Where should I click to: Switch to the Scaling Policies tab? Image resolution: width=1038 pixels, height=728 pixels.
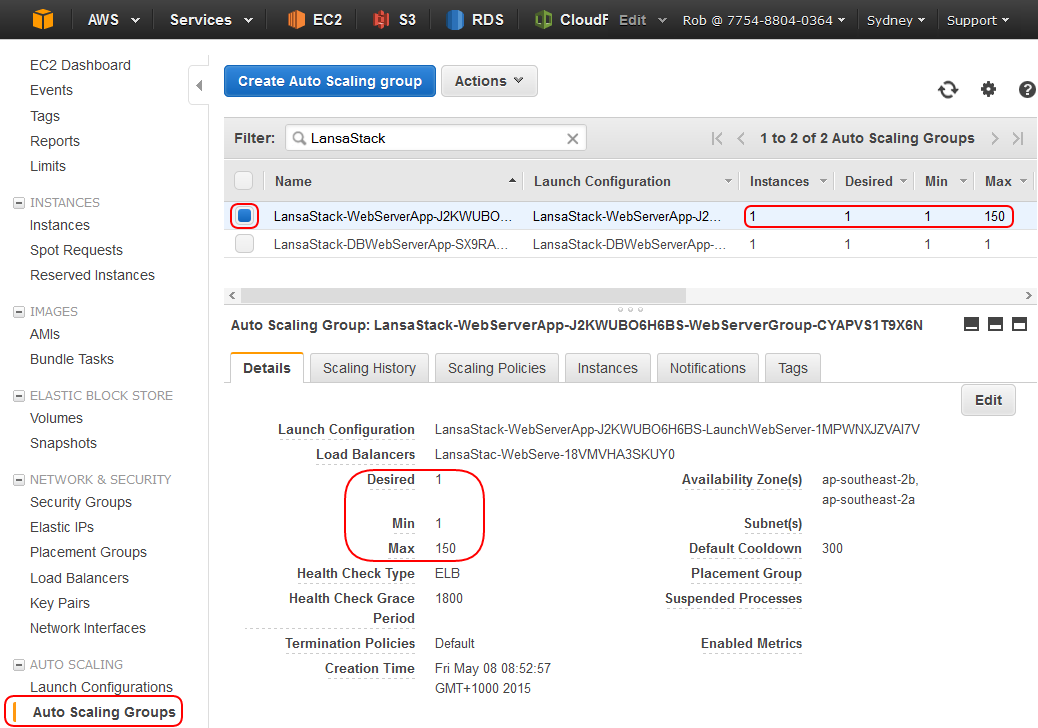[496, 368]
